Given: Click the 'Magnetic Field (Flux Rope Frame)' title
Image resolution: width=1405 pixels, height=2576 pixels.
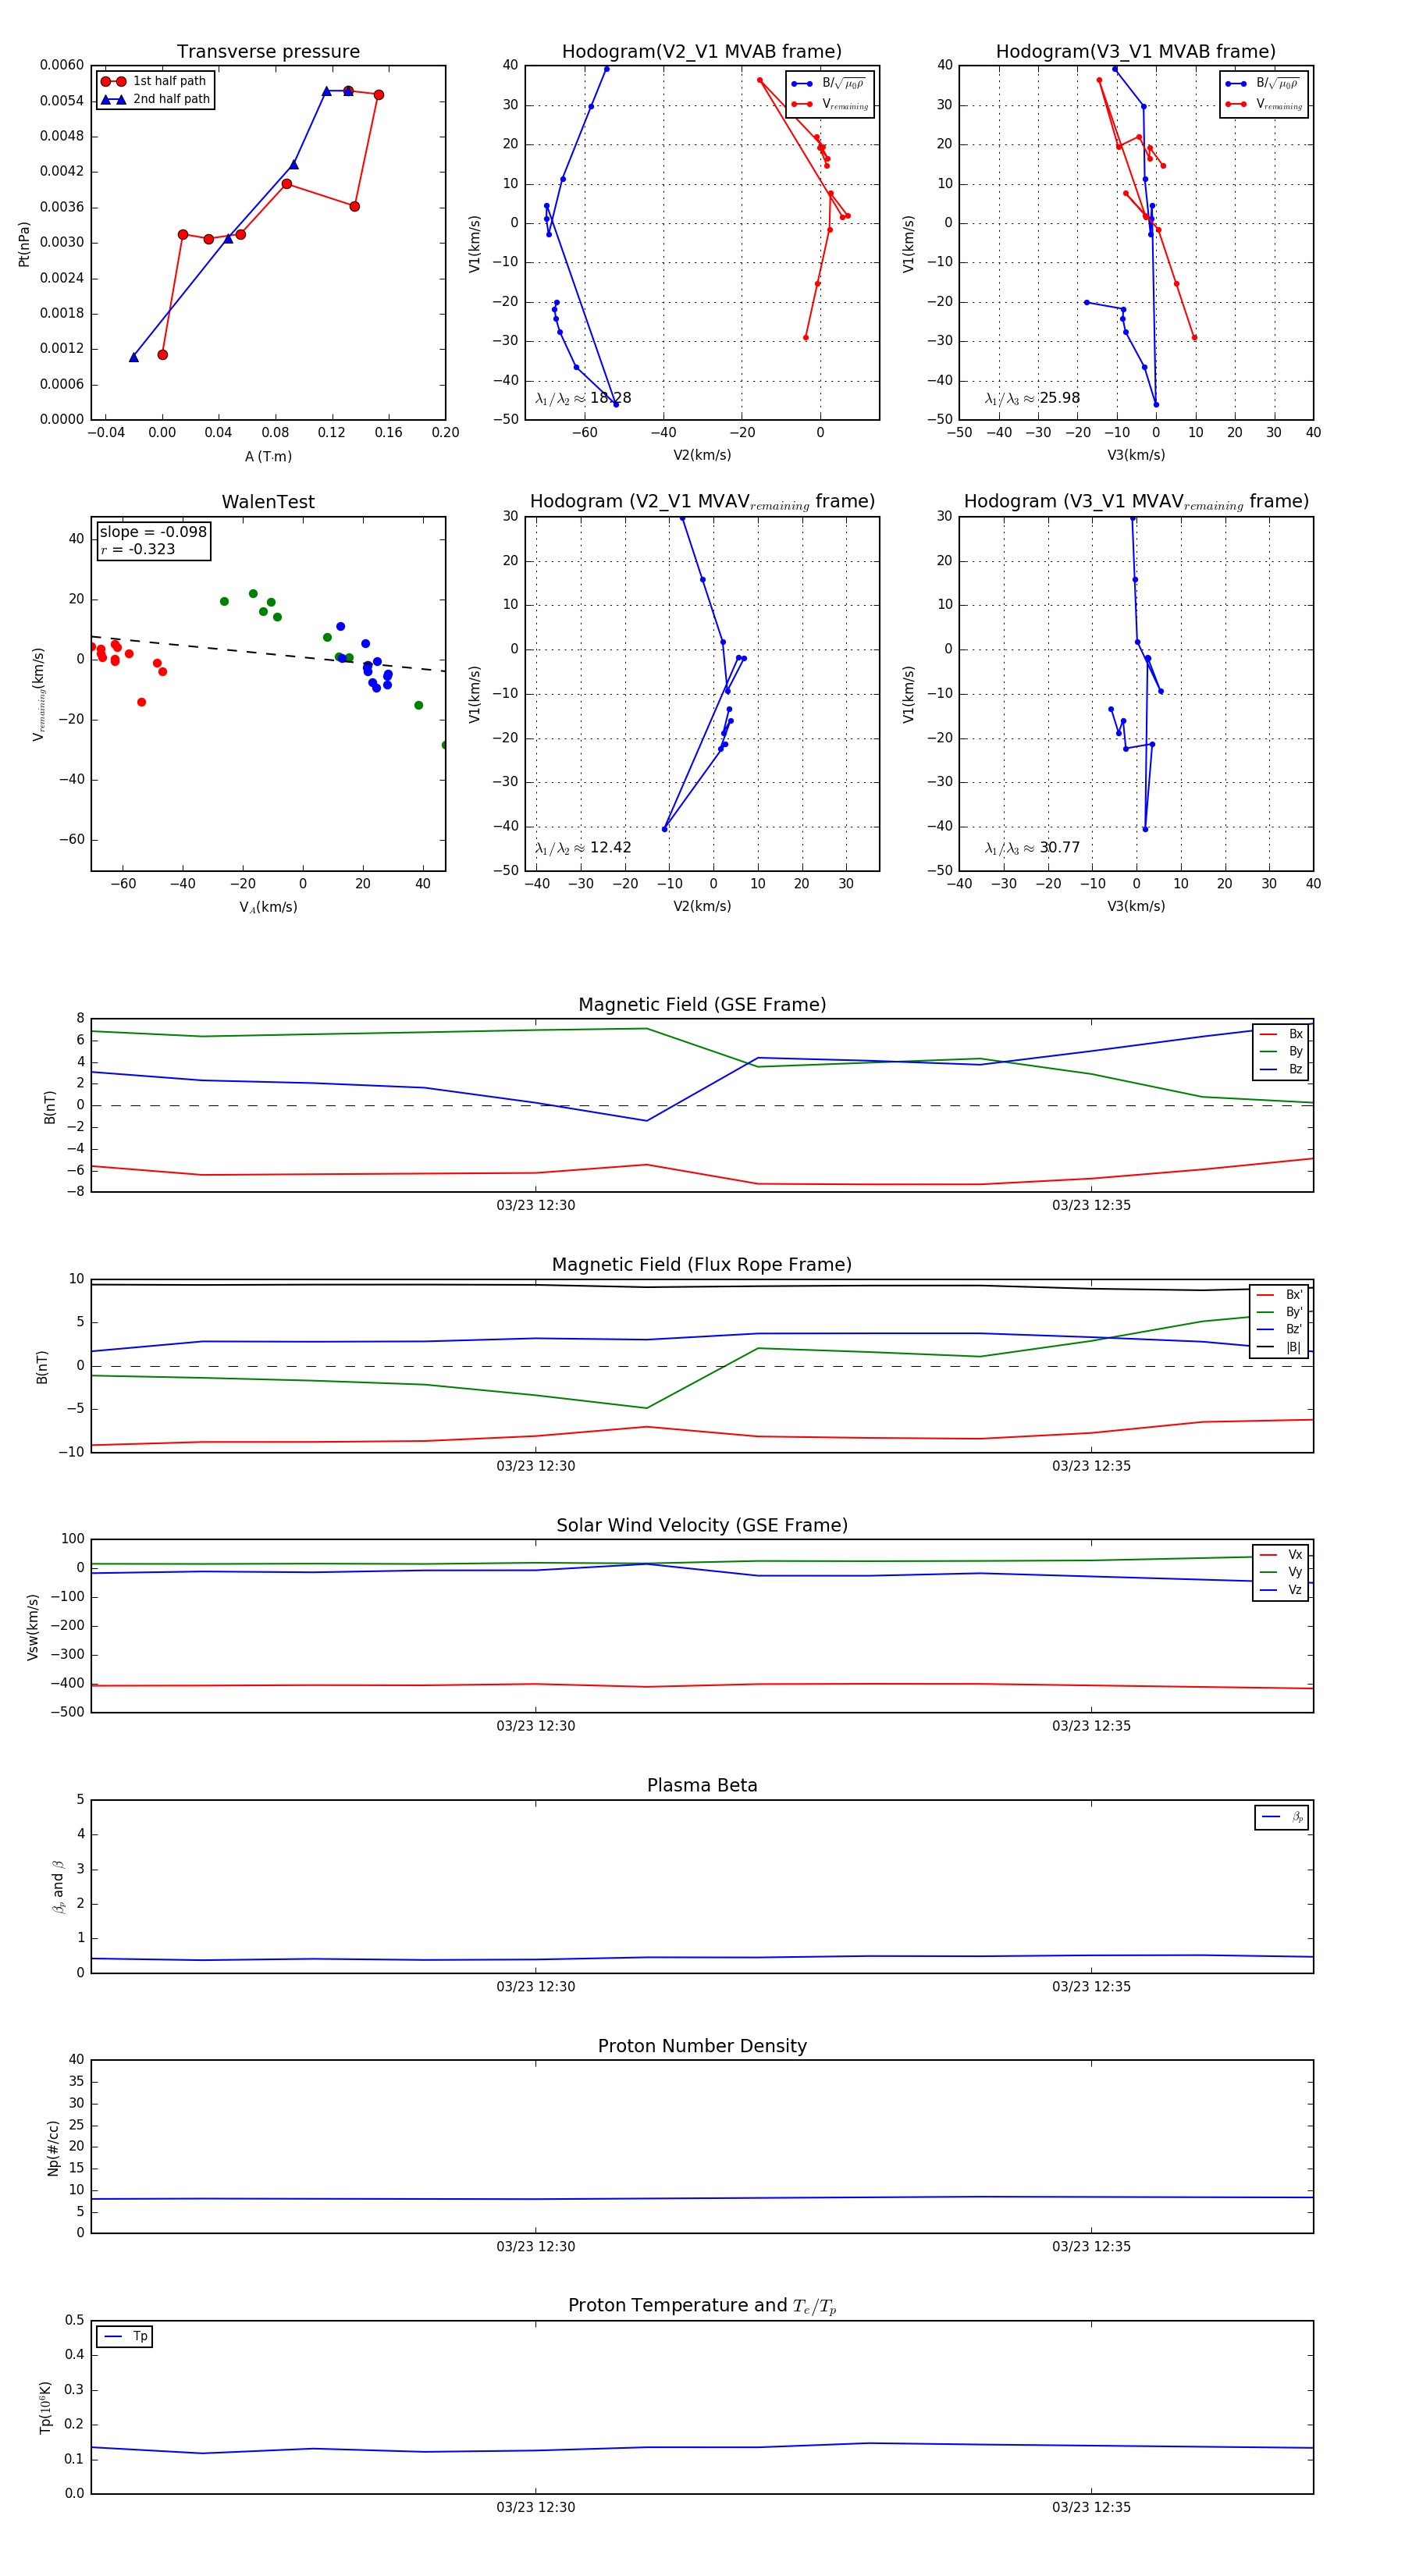Looking at the screenshot, I should pyautogui.click(x=702, y=1265).
